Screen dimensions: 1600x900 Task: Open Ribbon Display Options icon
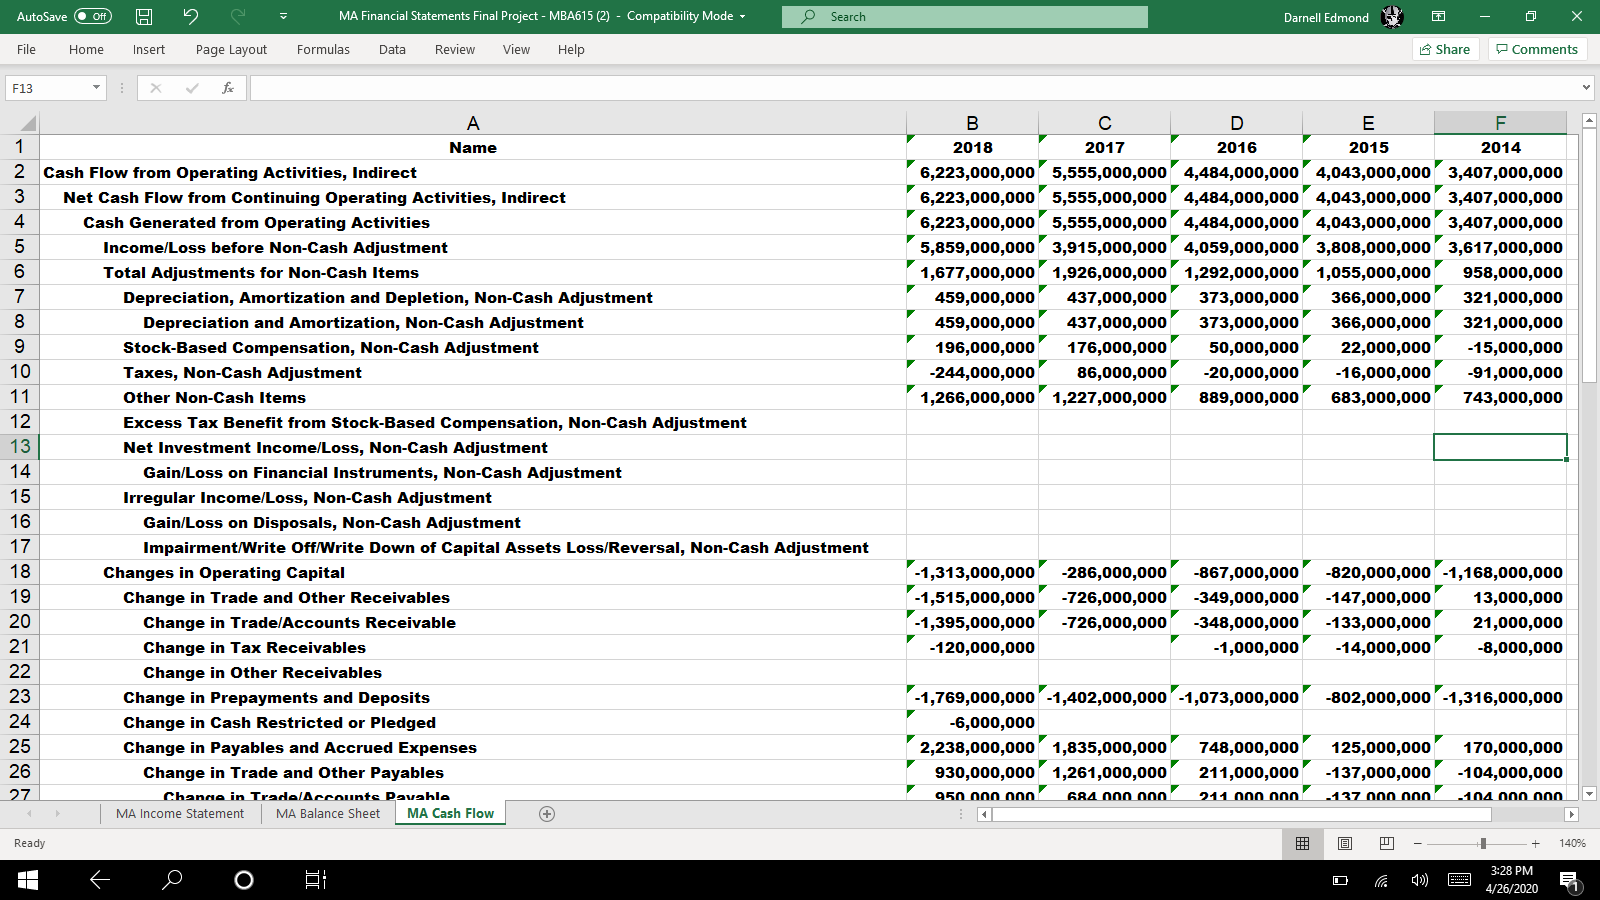pos(1438,16)
